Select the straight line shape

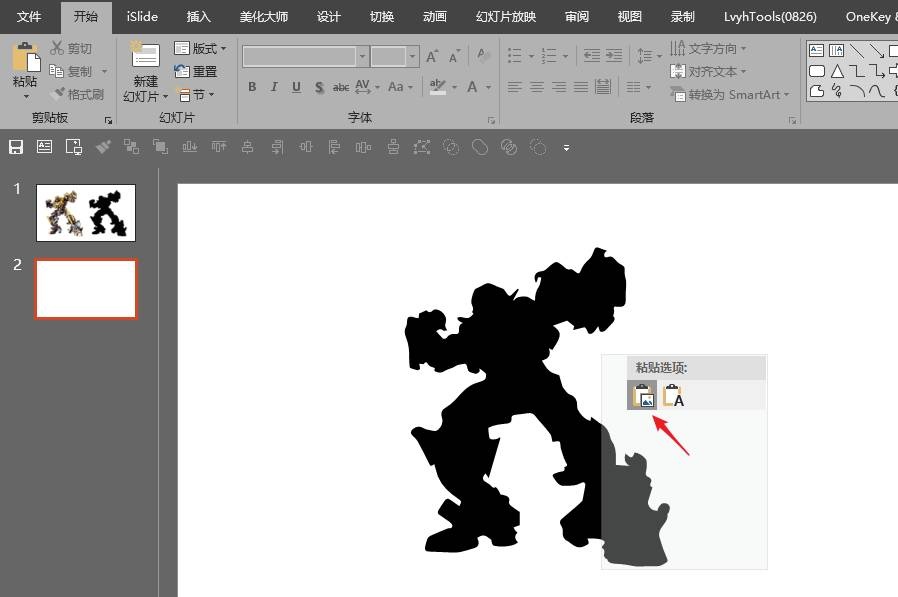point(856,50)
